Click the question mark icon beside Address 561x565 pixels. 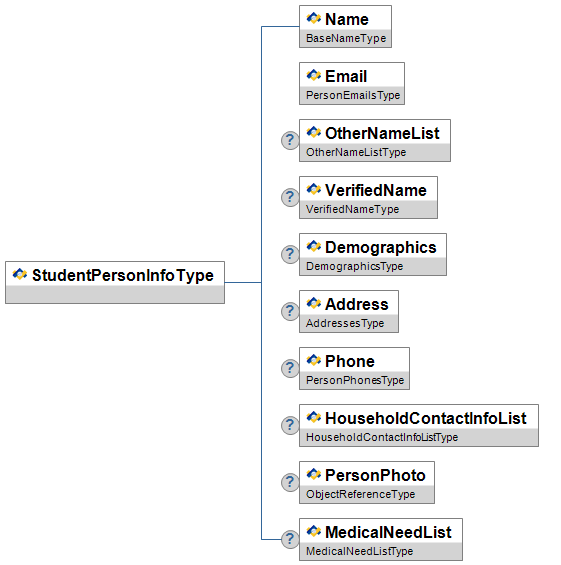pyautogui.click(x=290, y=311)
